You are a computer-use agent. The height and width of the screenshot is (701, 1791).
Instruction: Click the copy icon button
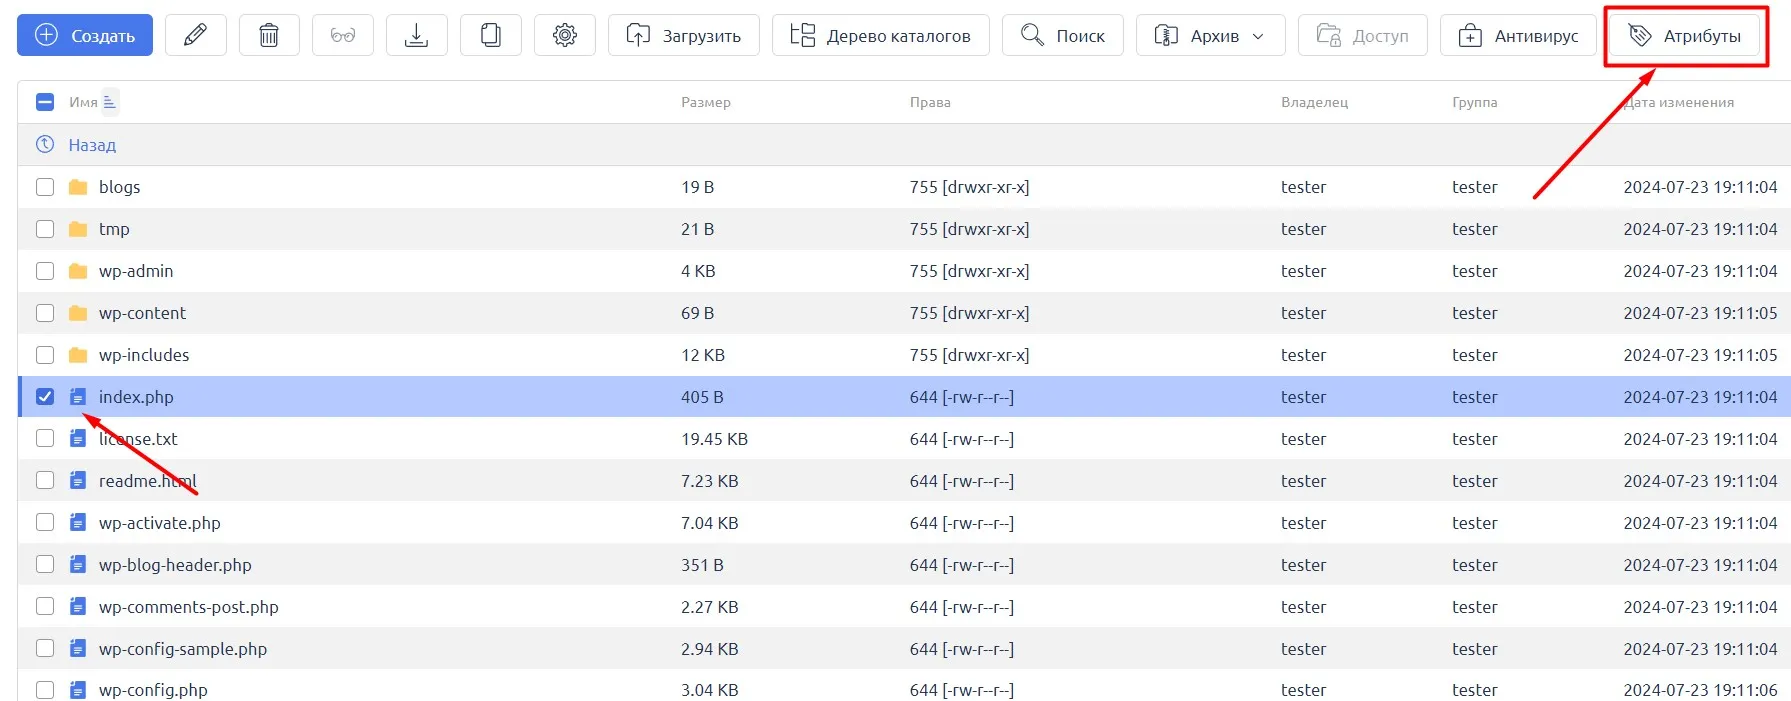pyautogui.click(x=490, y=35)
